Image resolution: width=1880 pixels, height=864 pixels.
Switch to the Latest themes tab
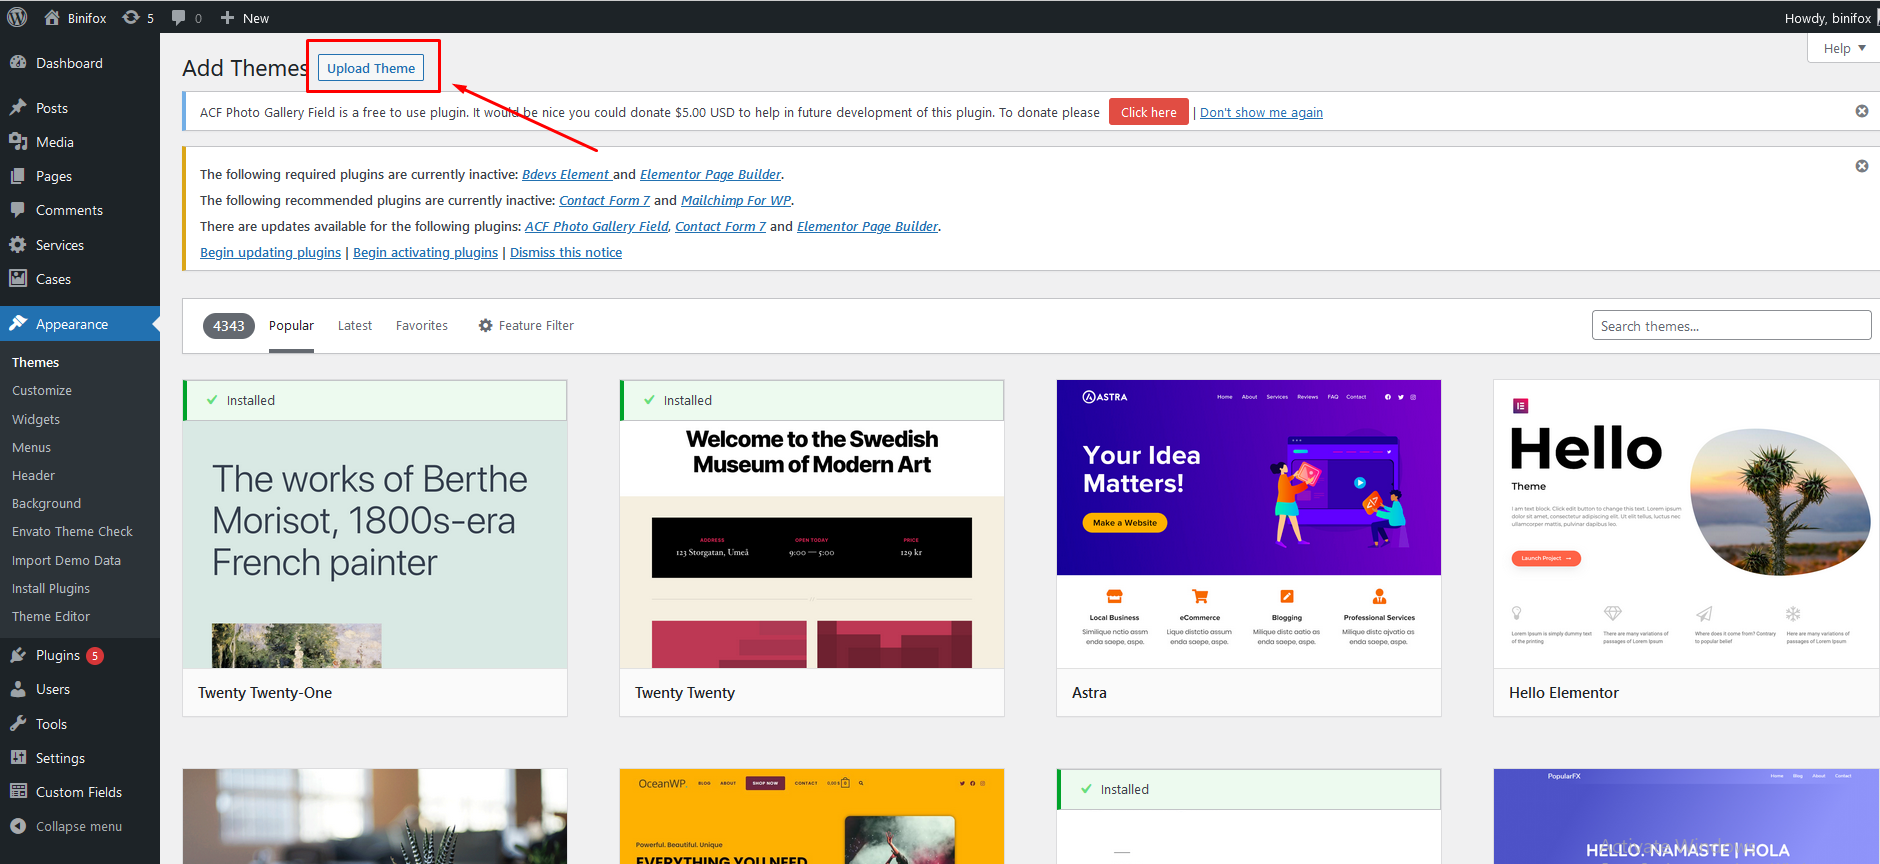pos(354,326)
